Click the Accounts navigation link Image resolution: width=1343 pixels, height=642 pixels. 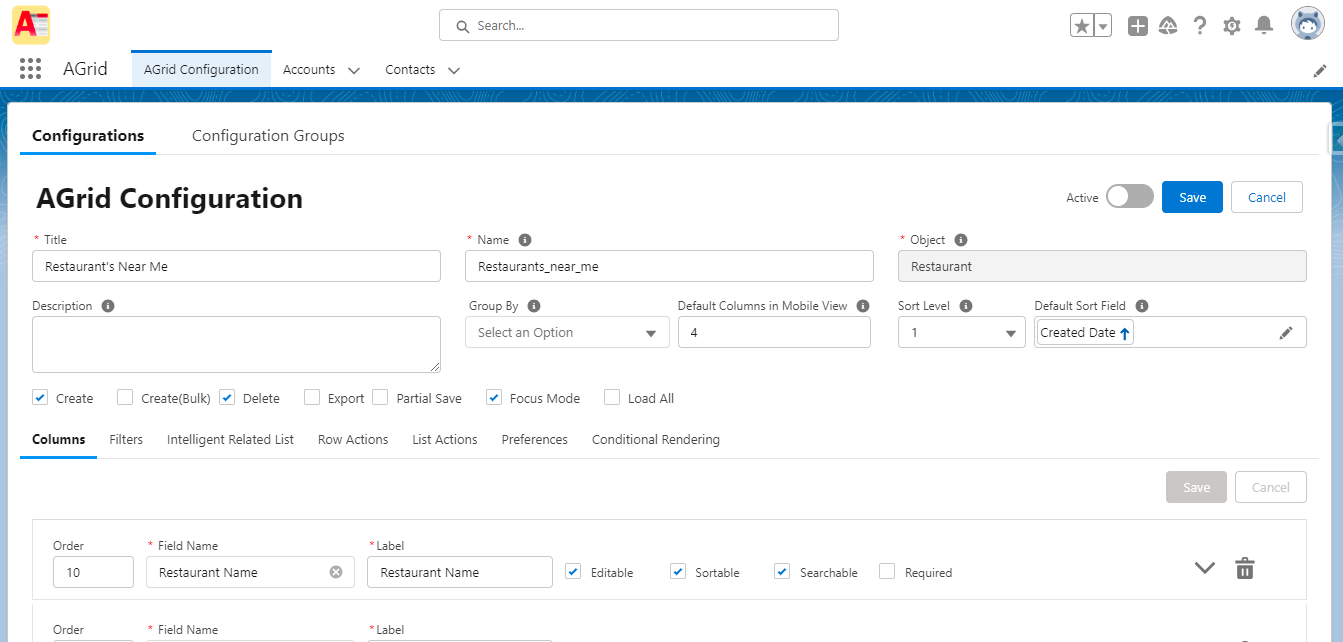point(309,69)
